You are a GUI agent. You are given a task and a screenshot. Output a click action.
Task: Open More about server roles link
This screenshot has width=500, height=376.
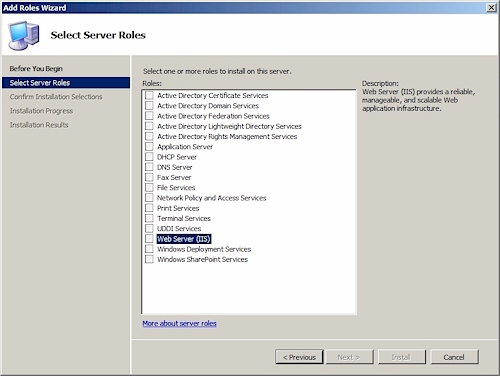179,323
